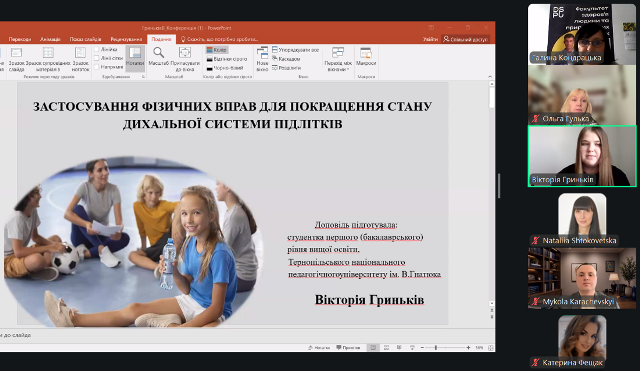Select Катерина Фещак participant tile
Screen dimensions: 640x371
[x=582, y=341]
